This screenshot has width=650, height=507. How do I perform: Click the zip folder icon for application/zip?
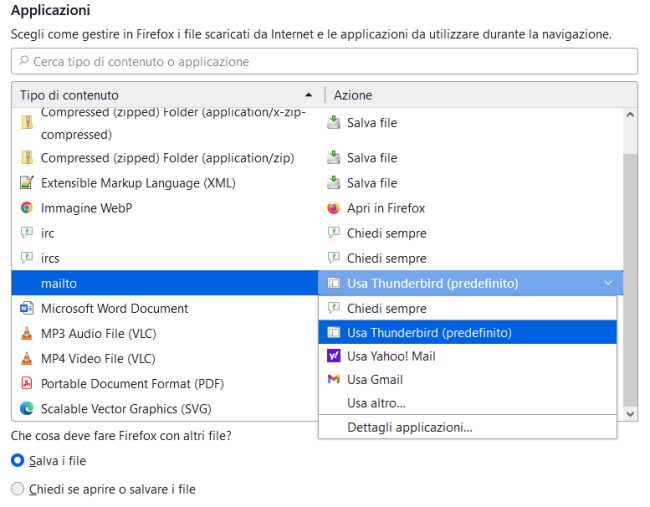point(27,158)
